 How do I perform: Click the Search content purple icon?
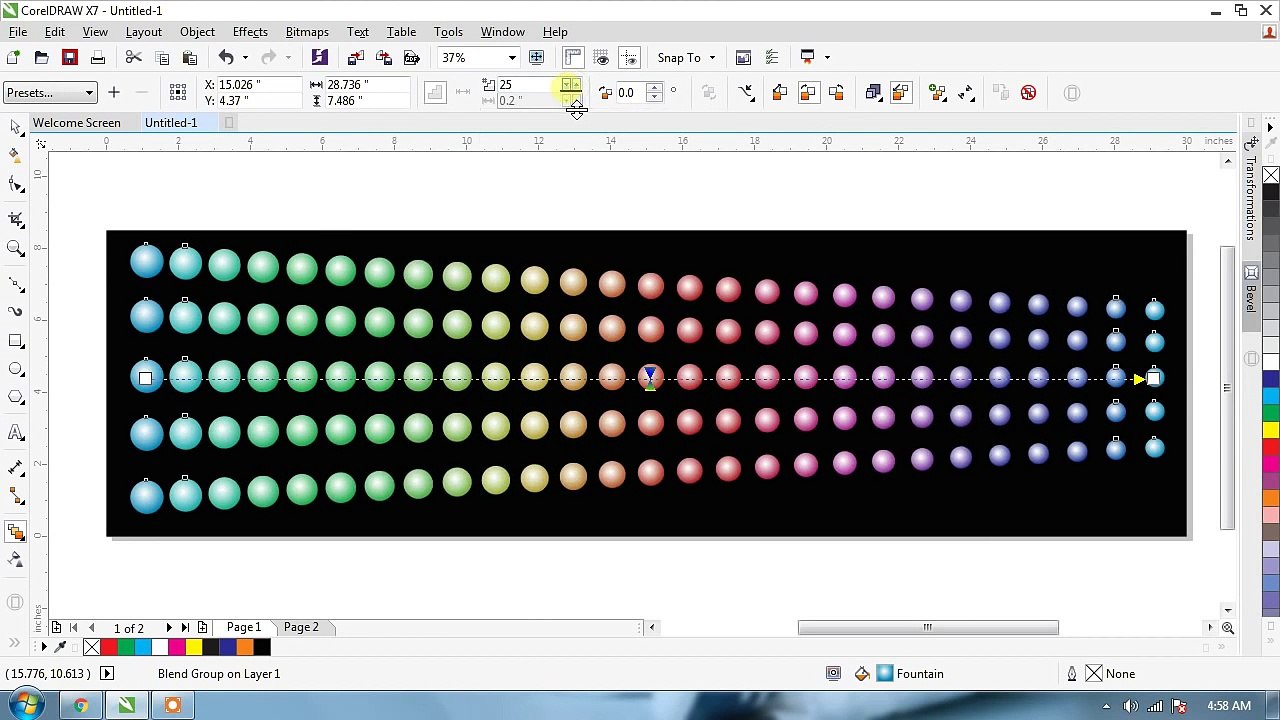click(x=319, y=57)
